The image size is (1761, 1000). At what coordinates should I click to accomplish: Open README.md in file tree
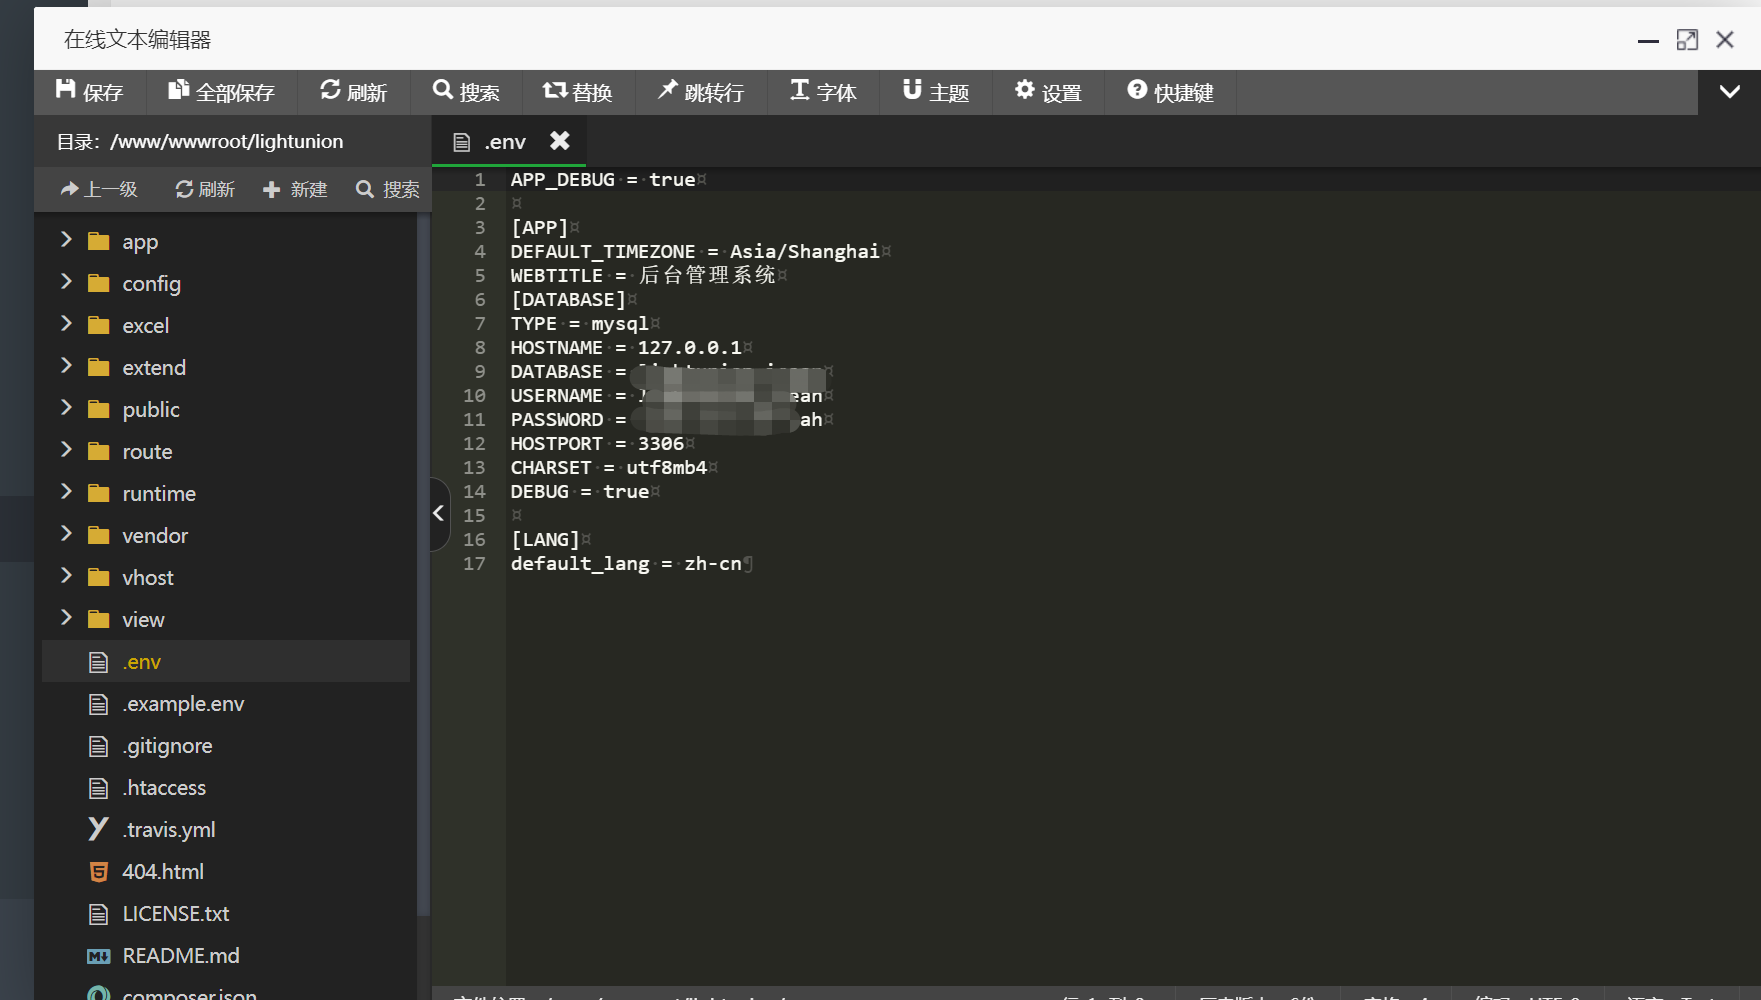click(x=181, y=956)
